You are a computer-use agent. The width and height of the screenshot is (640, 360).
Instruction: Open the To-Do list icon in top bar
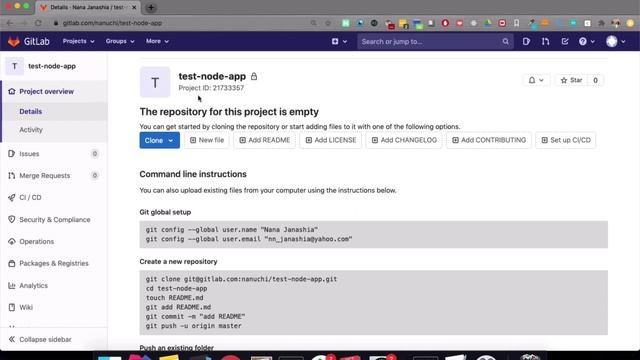[x=565, y=41]
